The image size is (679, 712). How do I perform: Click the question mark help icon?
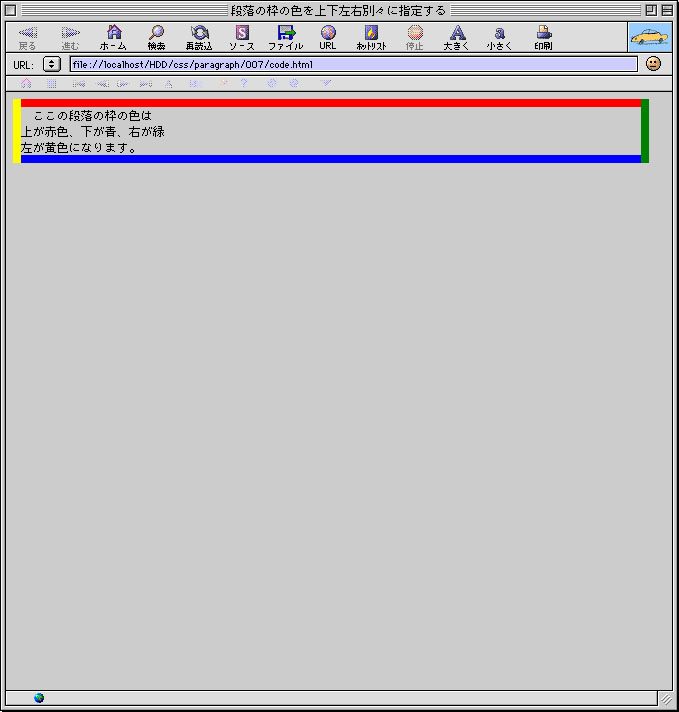click(x=244, y=83)
